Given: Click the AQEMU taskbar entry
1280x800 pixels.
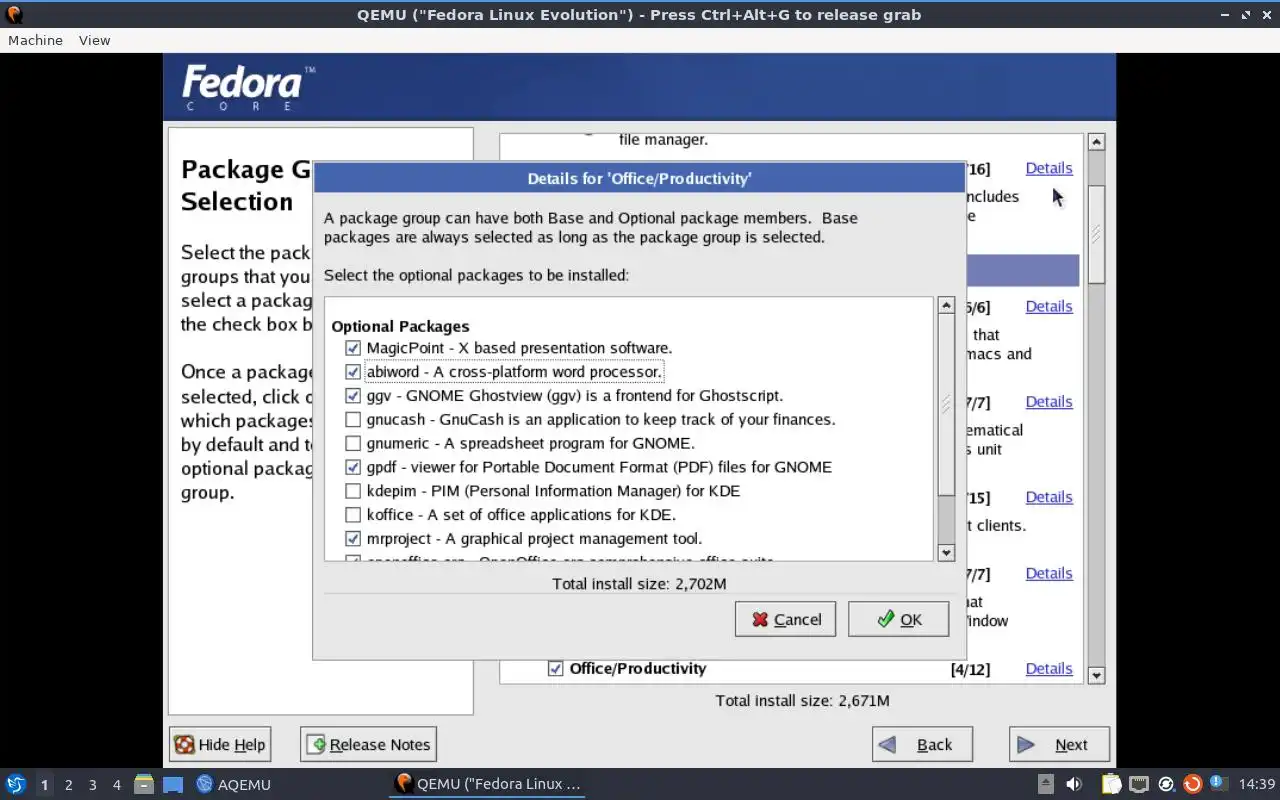Looking at the screenshot, I should coord(234,784).
